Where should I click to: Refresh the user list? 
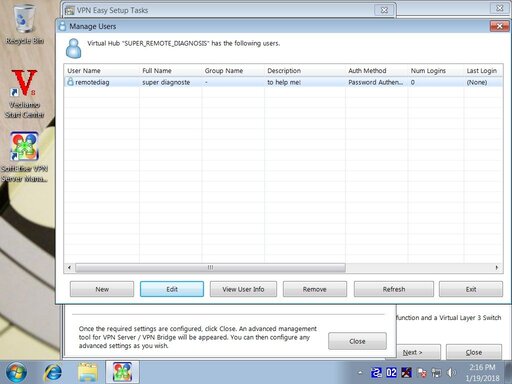[x=394, y=289]
